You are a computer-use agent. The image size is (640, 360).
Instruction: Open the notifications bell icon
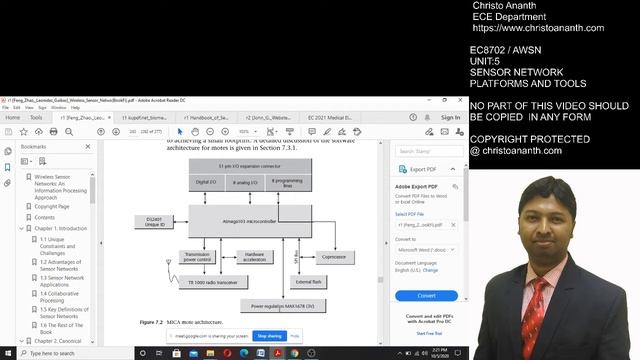(427, 117)
